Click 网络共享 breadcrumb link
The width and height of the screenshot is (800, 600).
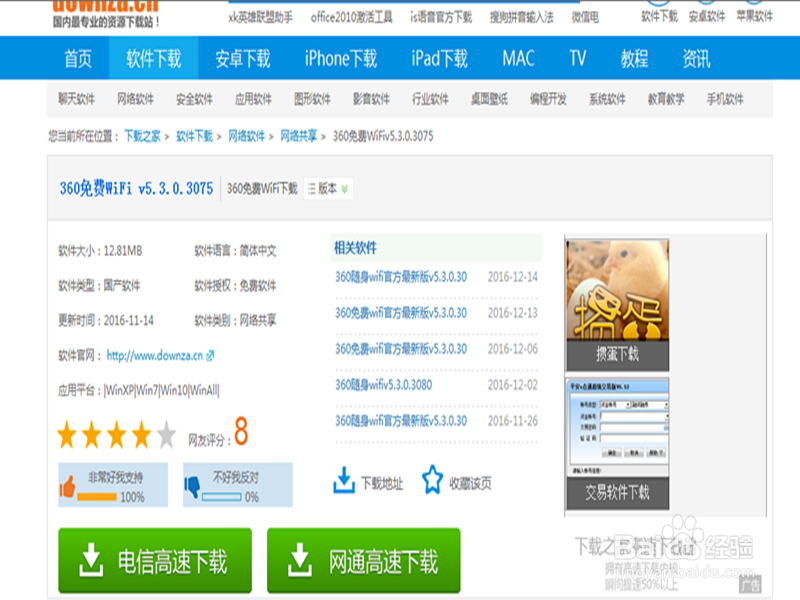pyautogui.click(x=298, y=136)
